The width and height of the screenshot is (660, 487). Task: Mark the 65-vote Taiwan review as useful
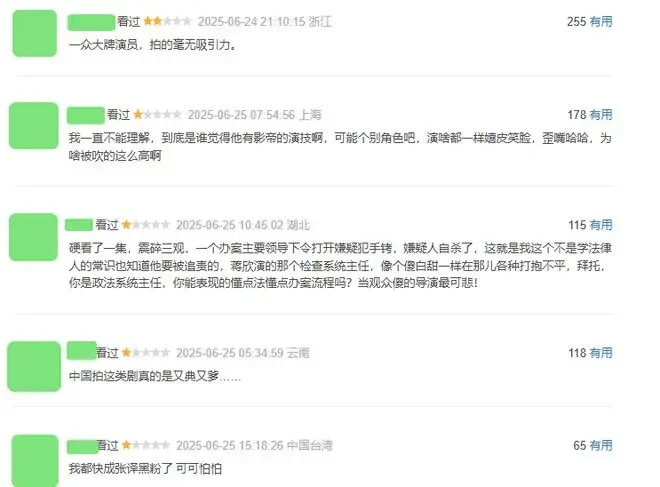601,445
